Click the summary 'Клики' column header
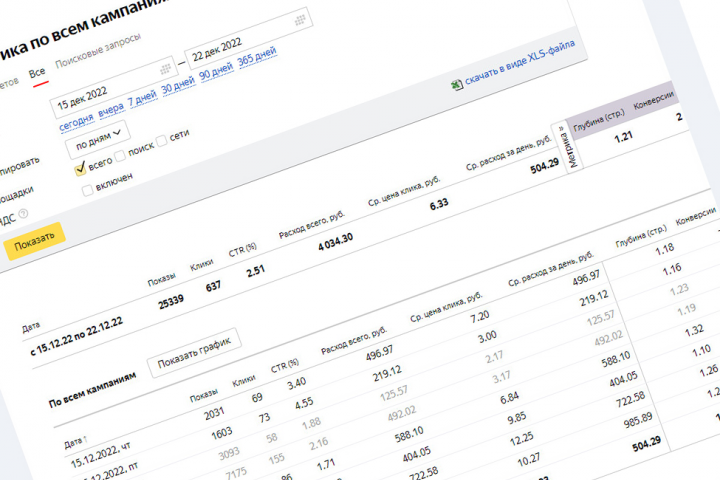Screen dimensions: 720x480 (202, 265)
